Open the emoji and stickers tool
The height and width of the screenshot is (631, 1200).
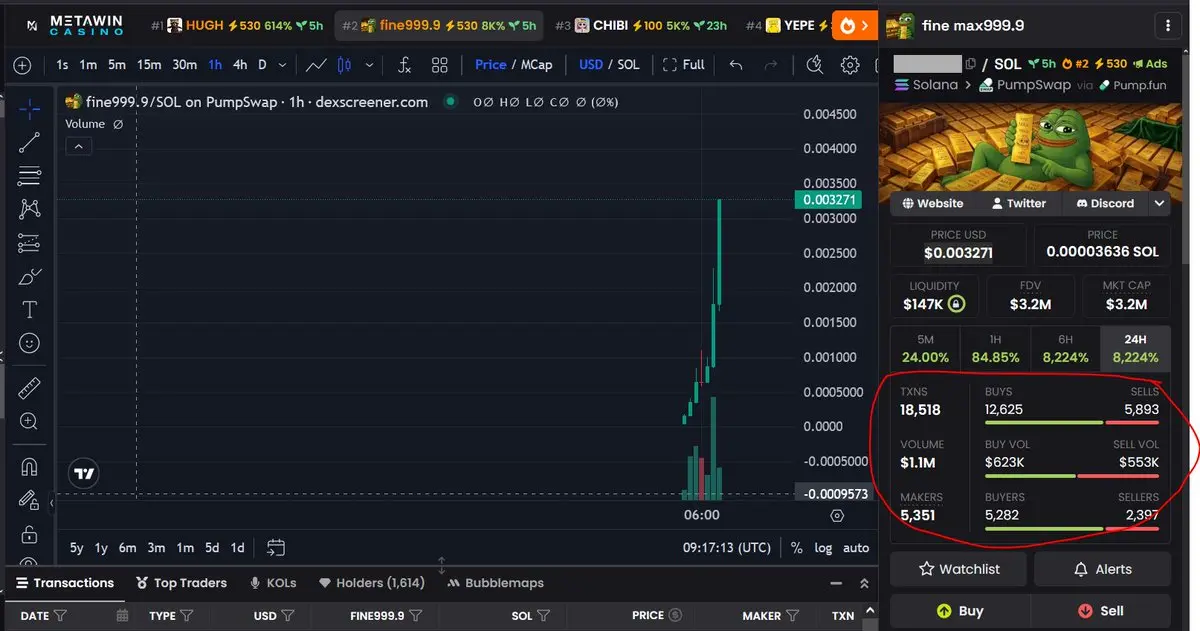pyautogui.click(x=30, y=343)
